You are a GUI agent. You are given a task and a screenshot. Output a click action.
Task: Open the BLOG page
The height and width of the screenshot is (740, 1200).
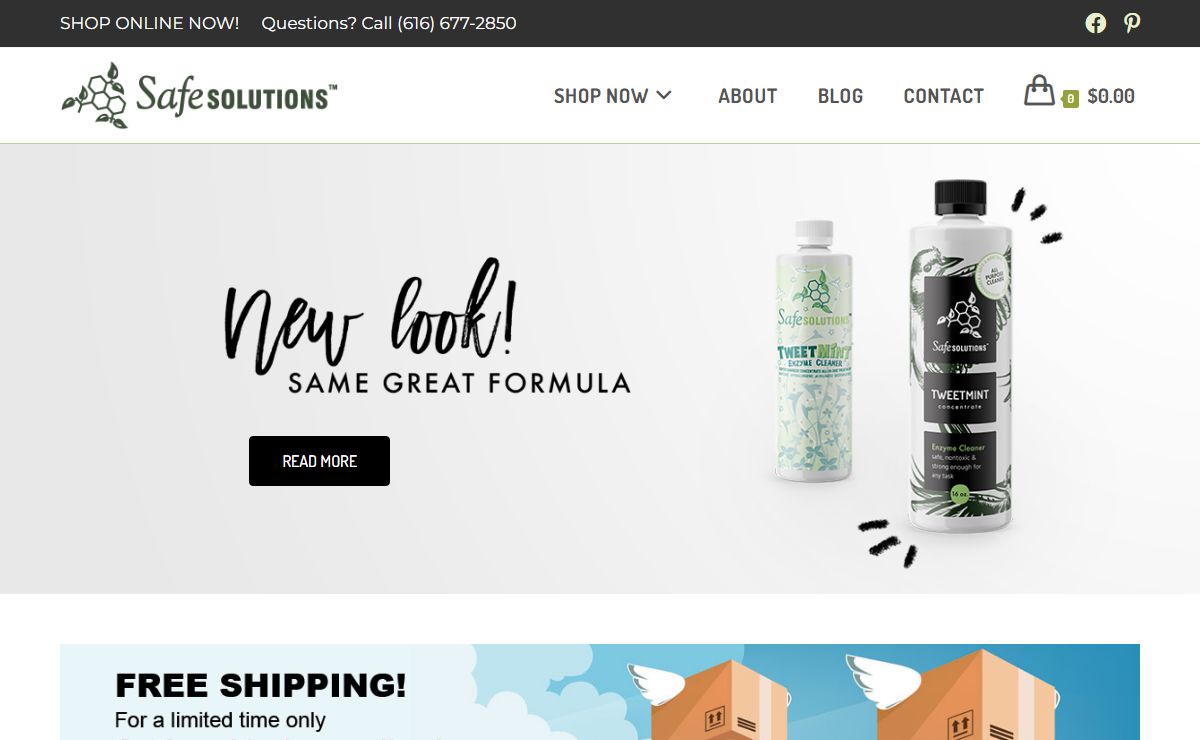(x=840, y=96)
